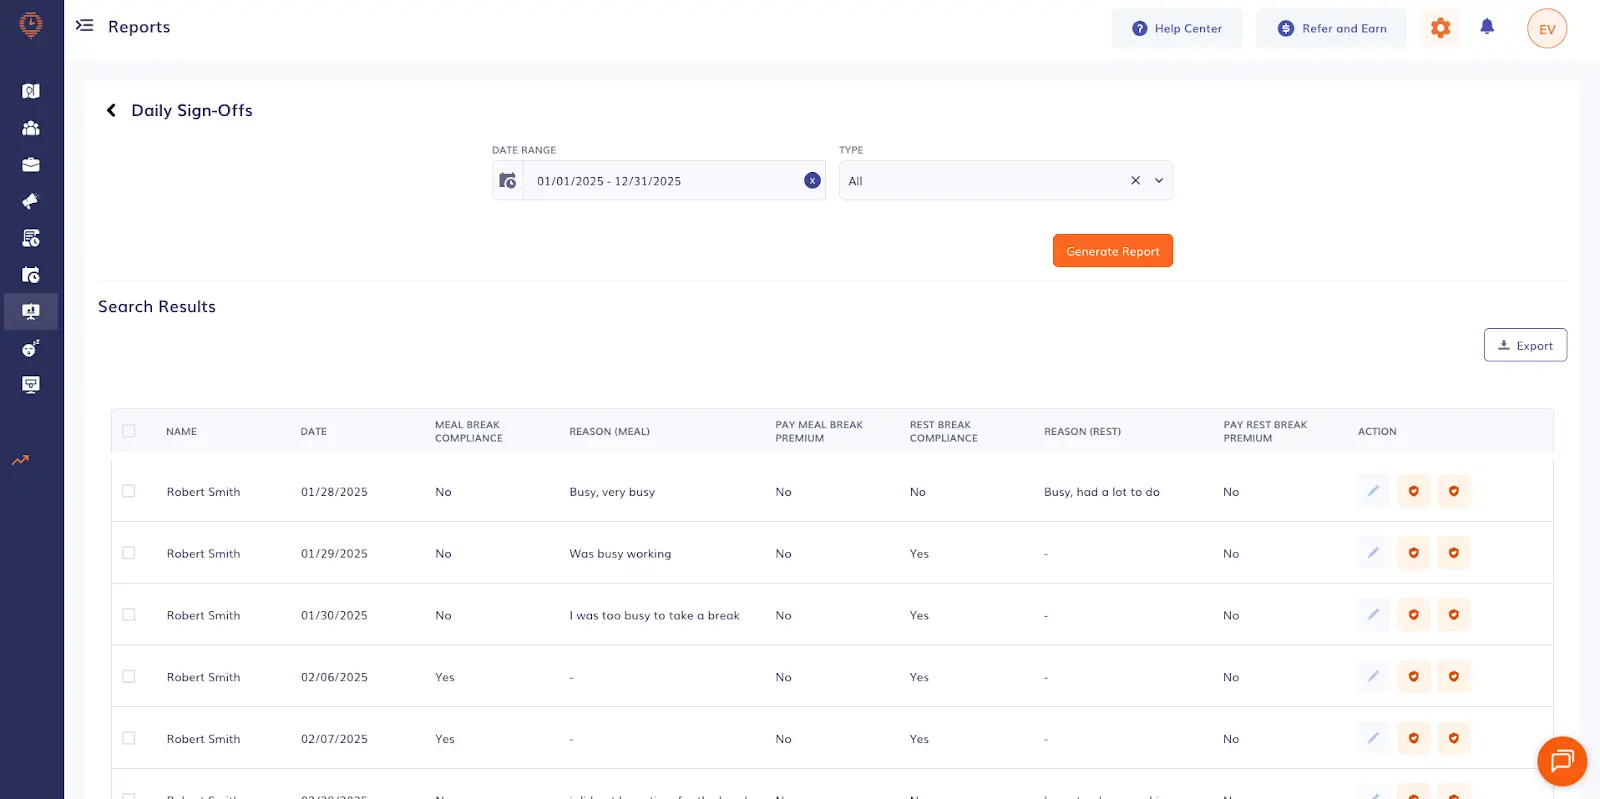Select the reports presentation board sidebar icon
Viewport: 1600px width, 799px height.
pyautogui.click(x=31, y=312)
